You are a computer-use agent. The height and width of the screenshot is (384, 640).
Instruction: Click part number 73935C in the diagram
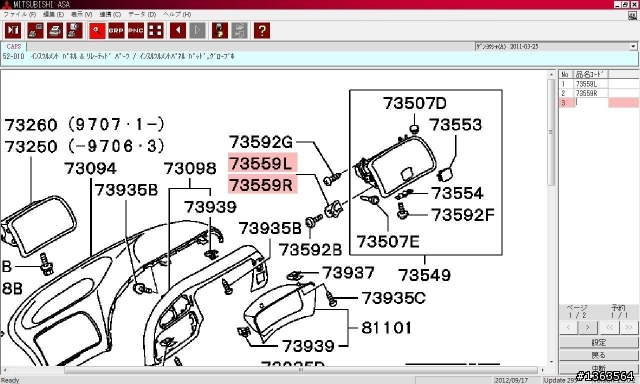(394, 298)
